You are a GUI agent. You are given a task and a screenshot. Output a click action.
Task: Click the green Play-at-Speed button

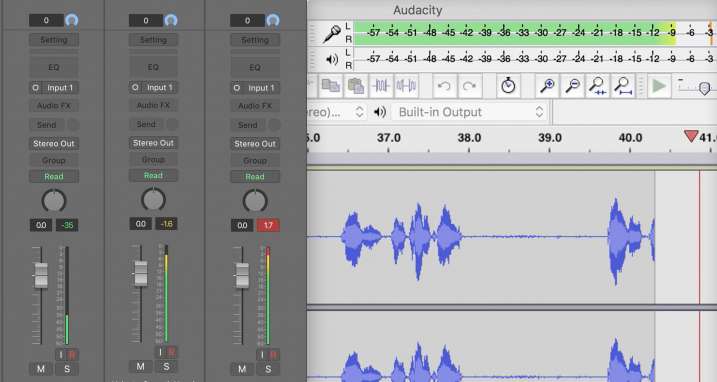pyautogui.click(x=659, y=86)
